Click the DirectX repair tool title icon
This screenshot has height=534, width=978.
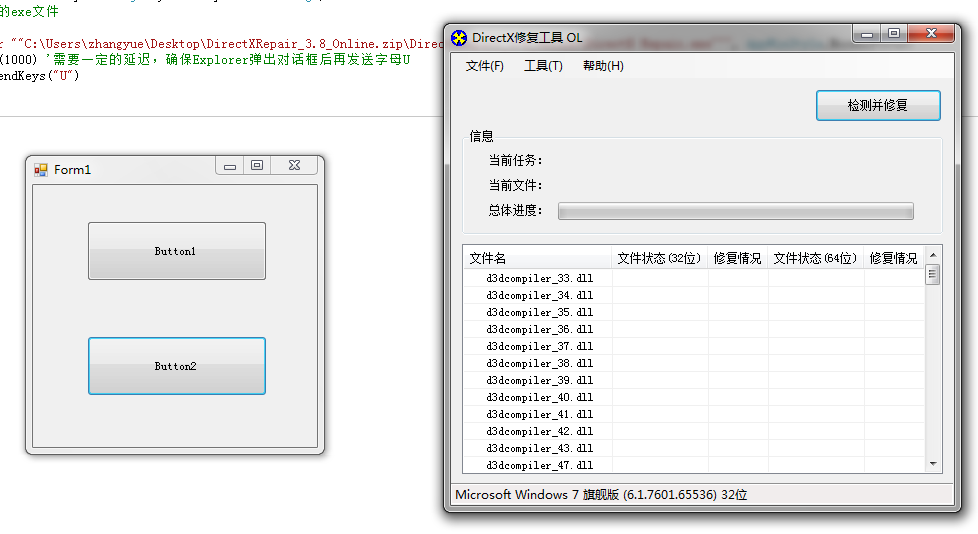click(x=459, y=38)
